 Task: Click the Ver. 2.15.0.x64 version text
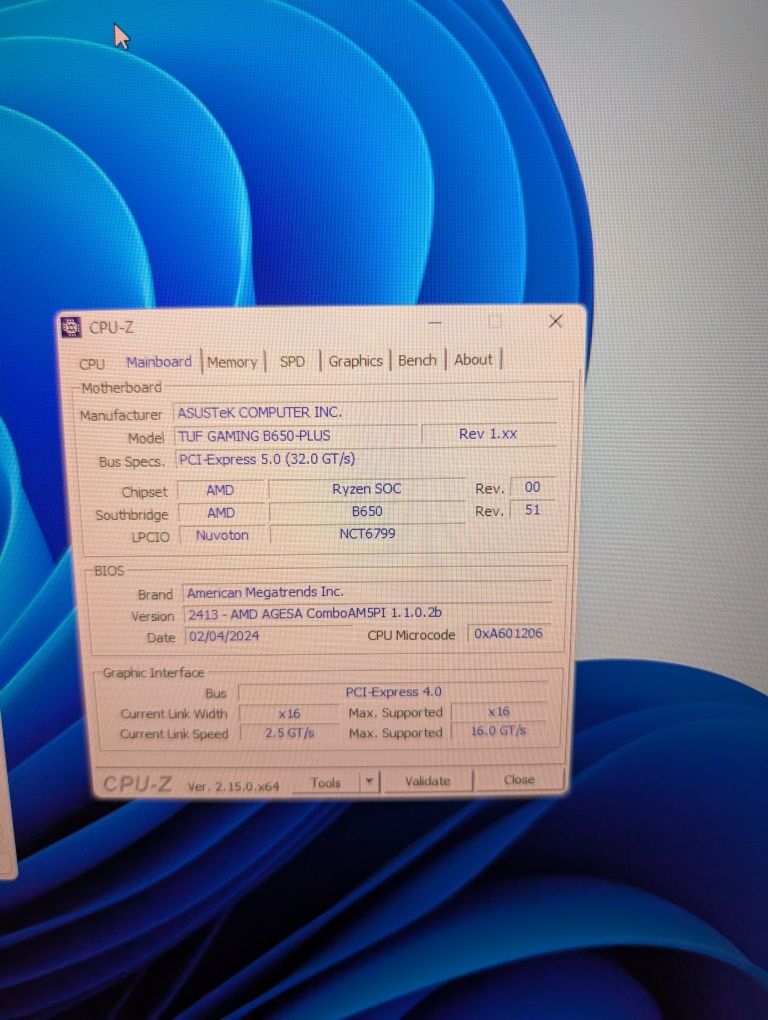(x=233, y=786)
